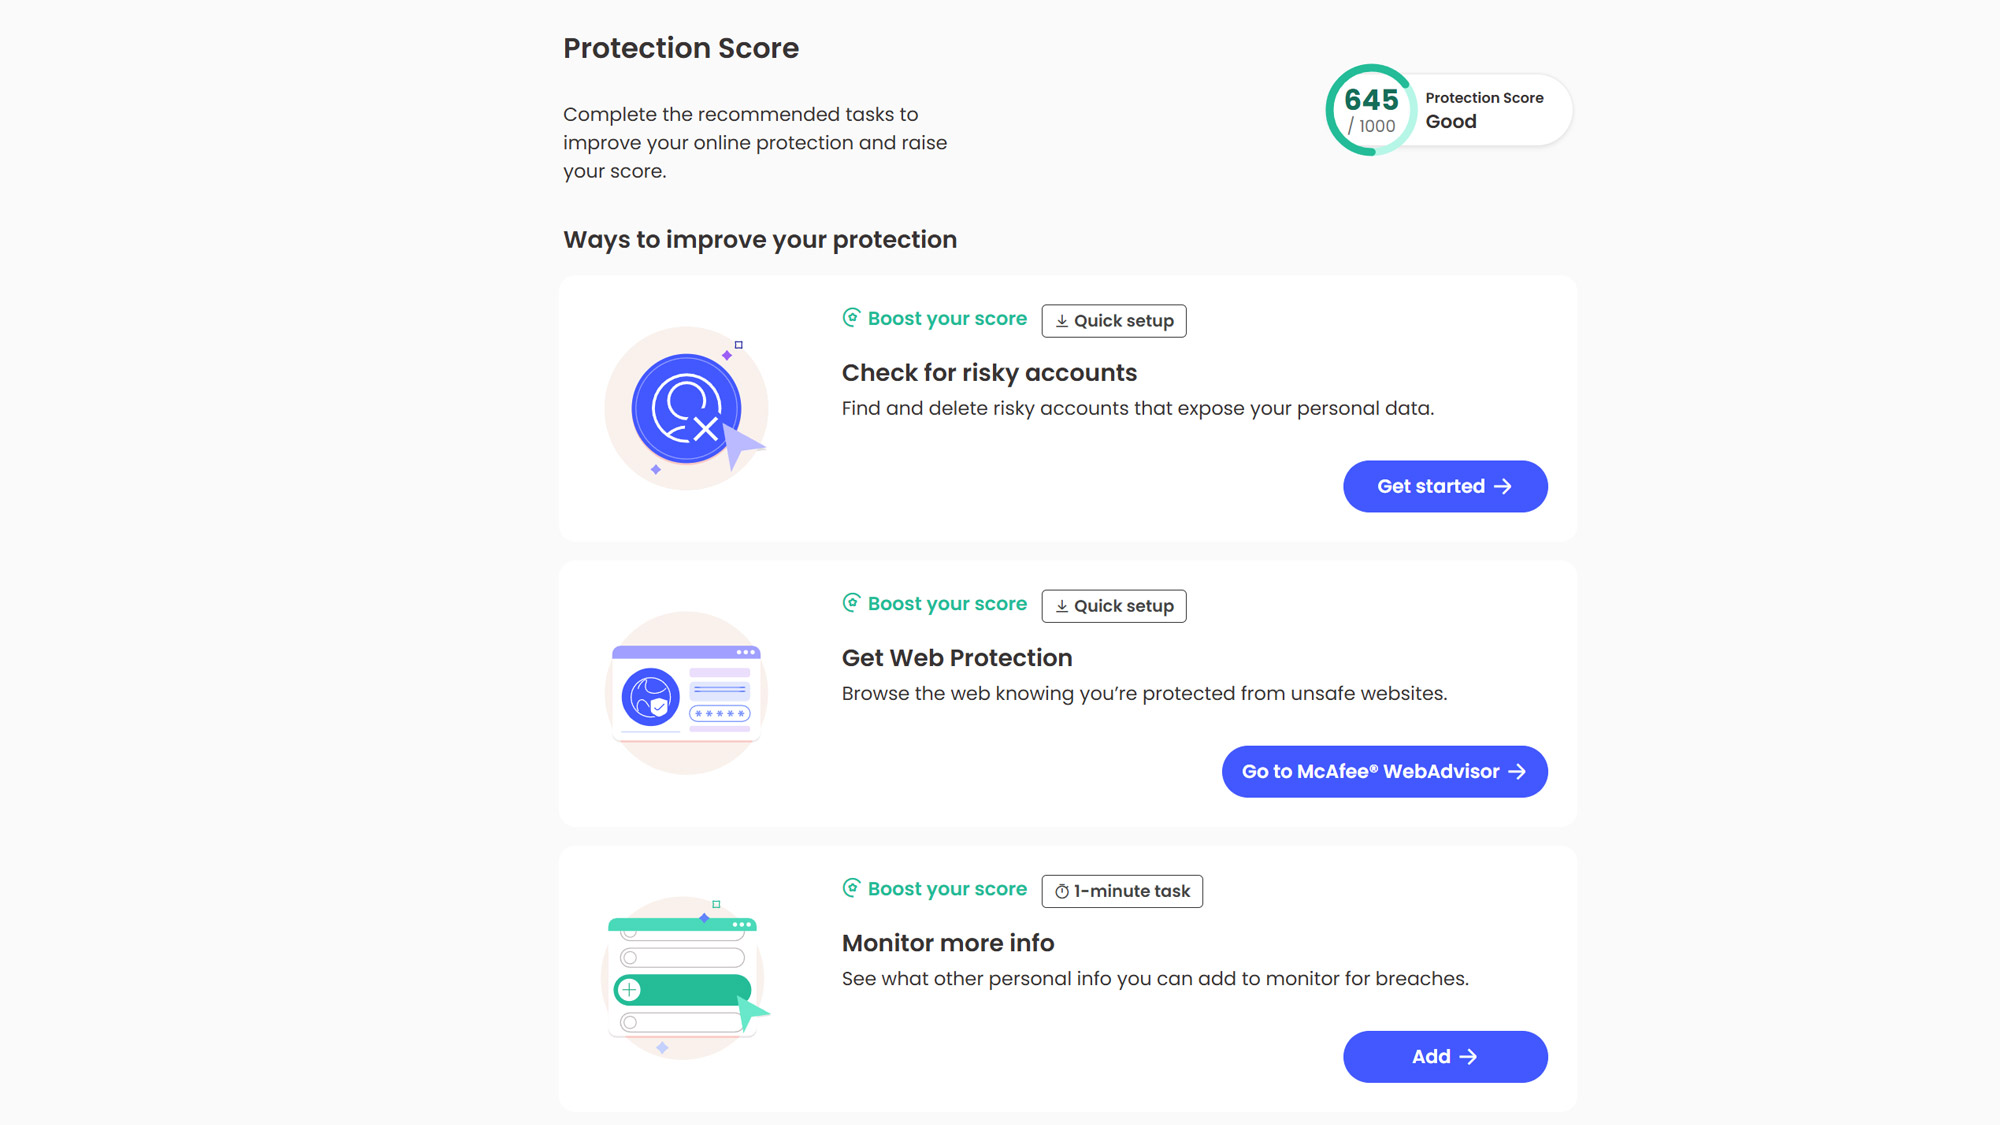2000x1125 pixels.
Task: Click the Web Protection browser illustration
Action: (x=686, y=693)
